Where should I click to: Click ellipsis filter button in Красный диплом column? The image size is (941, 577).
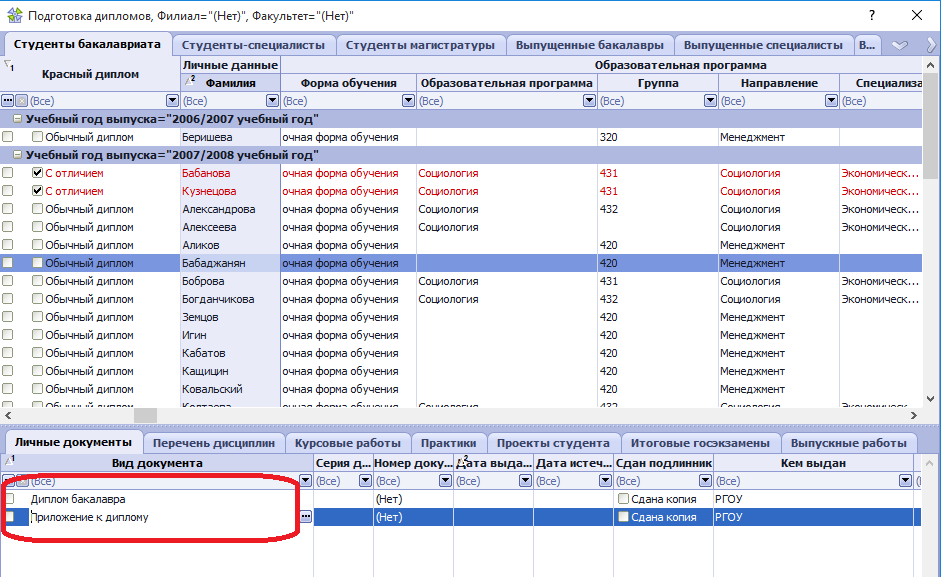8,101
